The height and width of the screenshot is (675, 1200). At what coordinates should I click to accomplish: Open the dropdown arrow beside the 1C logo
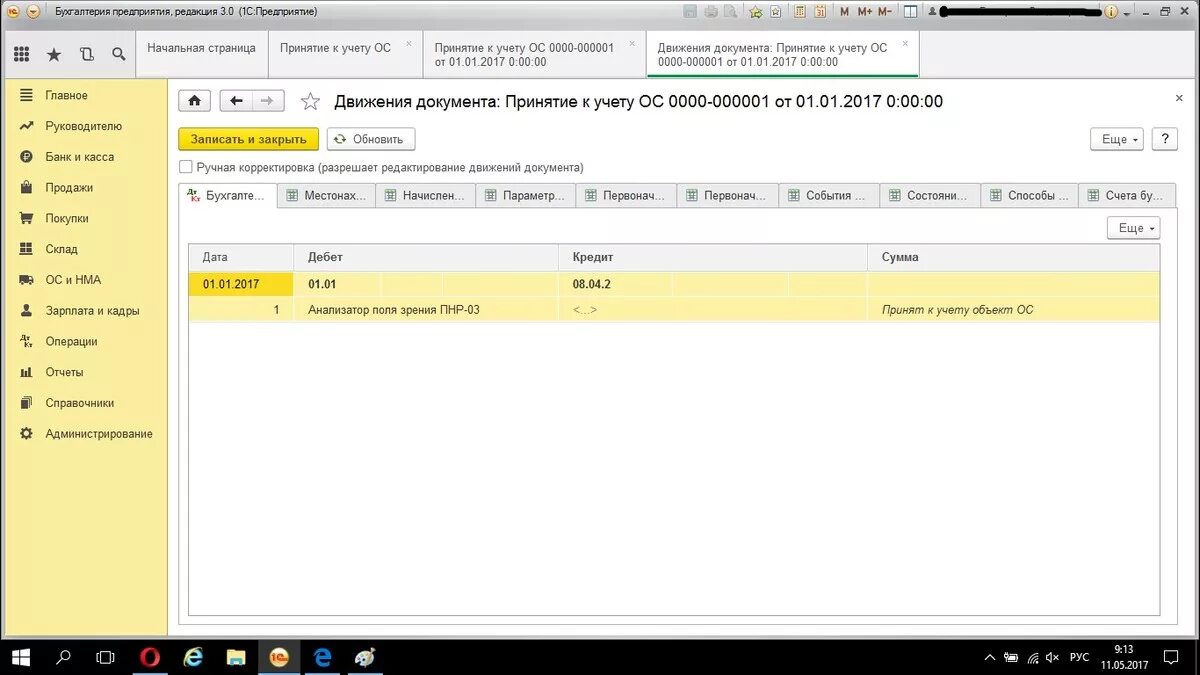(33, 12)
